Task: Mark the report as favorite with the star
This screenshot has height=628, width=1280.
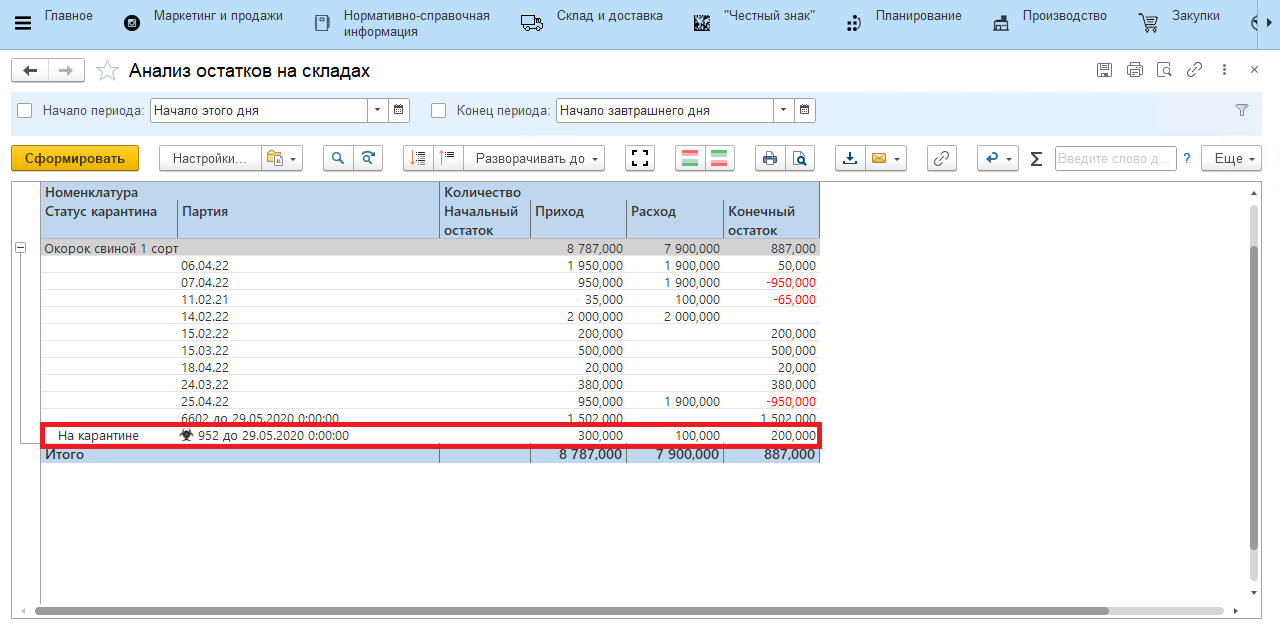Action: (107, 71)
